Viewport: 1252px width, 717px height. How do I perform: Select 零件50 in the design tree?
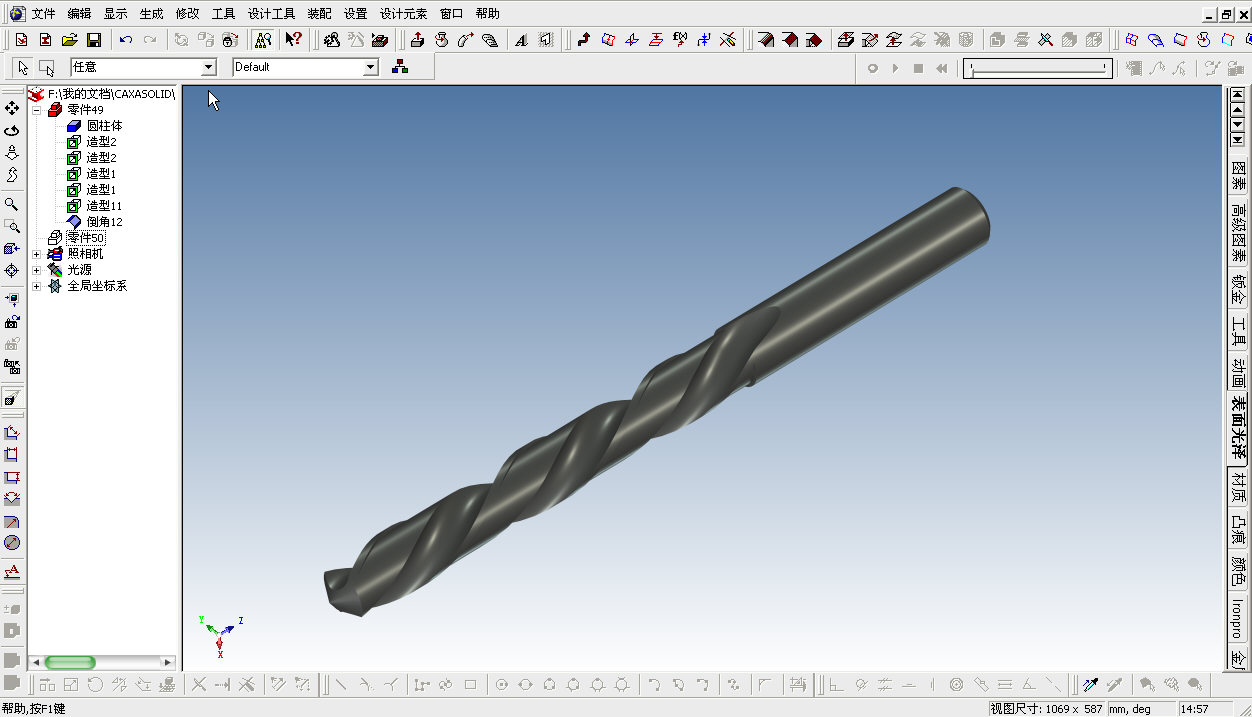86,238
